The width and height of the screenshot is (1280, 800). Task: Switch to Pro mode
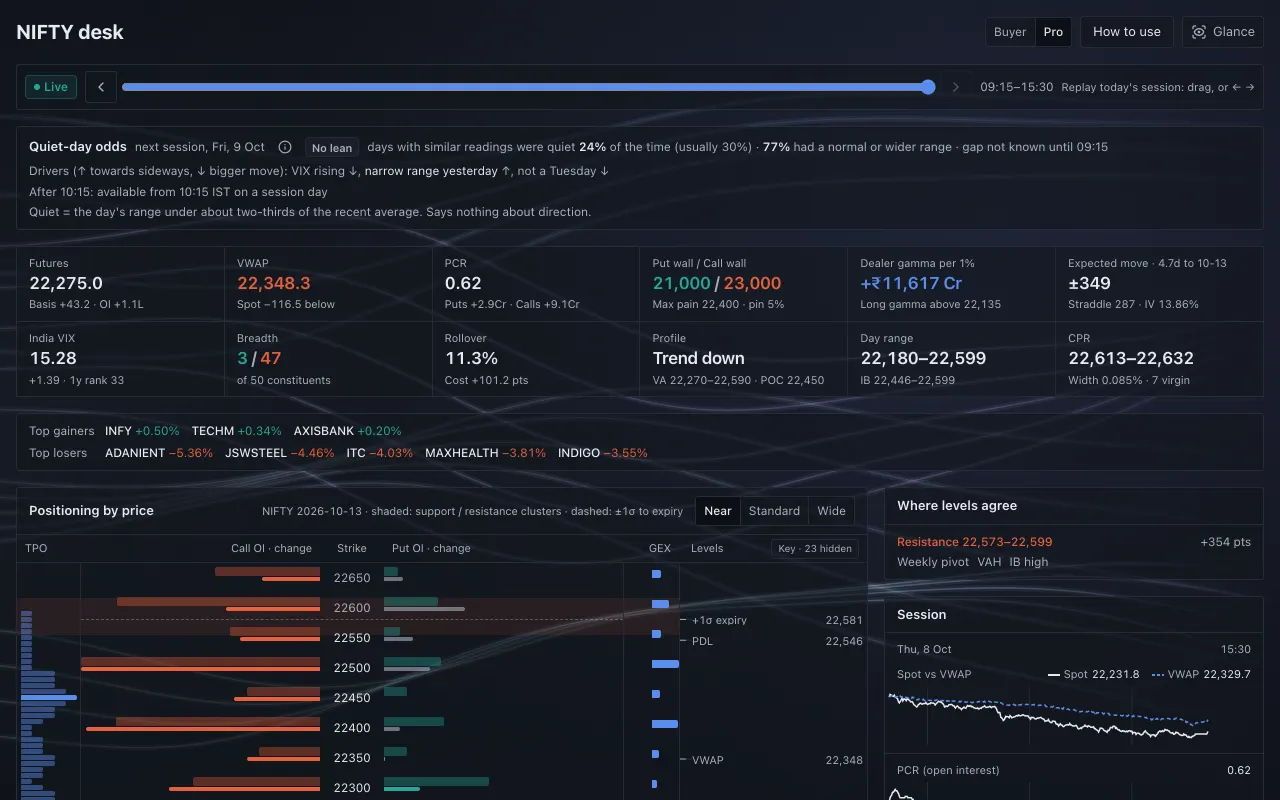click(x=1053, y=32)
